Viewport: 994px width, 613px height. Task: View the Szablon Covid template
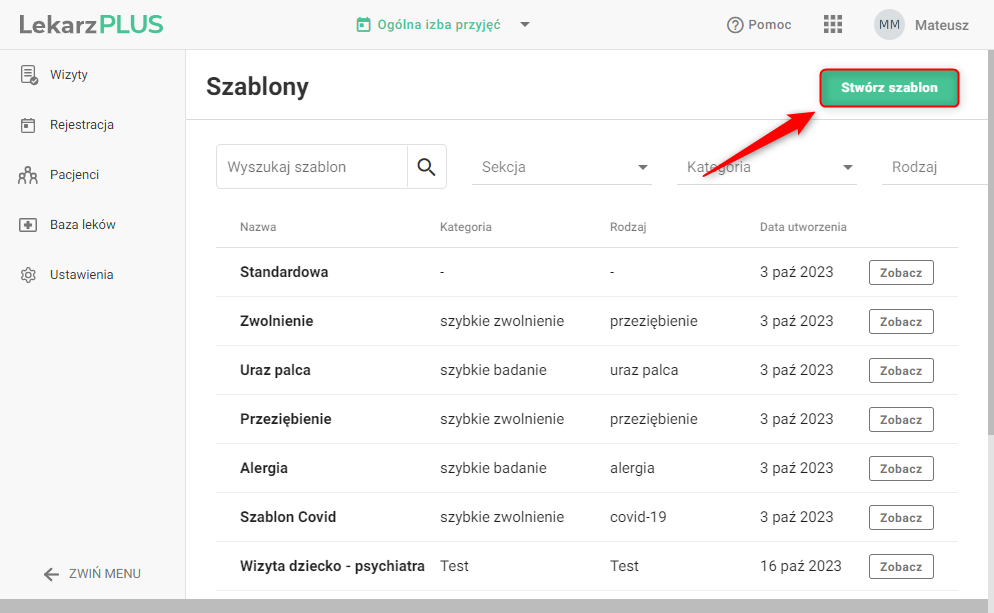point(901,517)
